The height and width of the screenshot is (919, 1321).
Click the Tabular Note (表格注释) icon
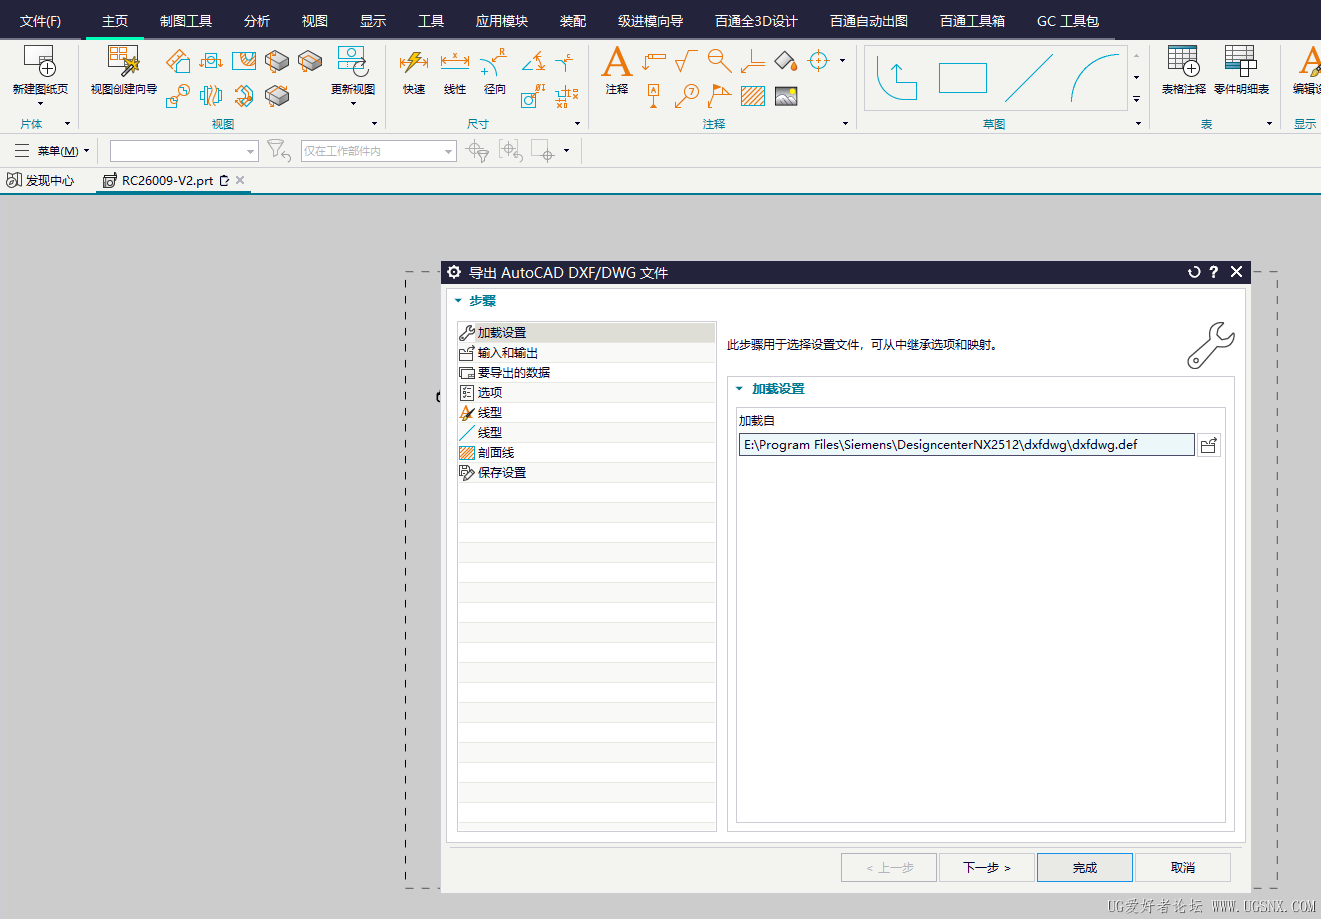tap(1183, 62)
